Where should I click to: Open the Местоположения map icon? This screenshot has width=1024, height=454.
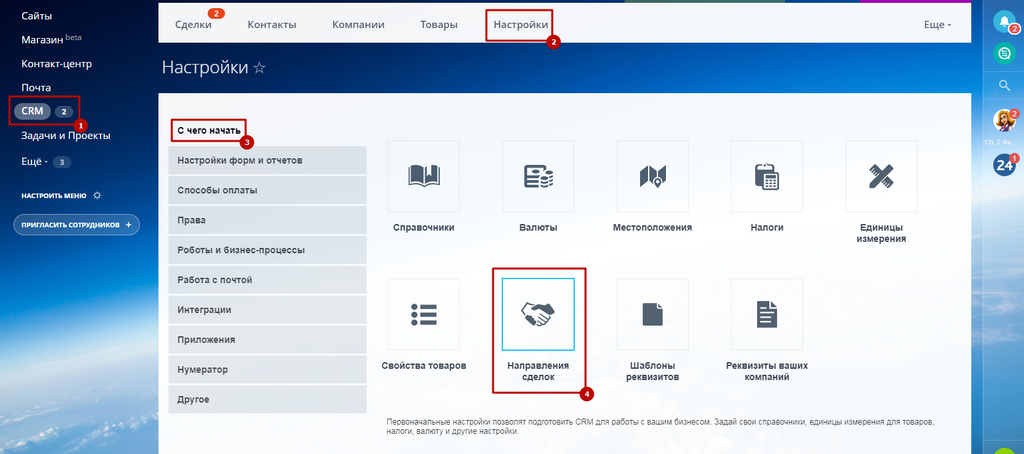(x=652, y=176)
